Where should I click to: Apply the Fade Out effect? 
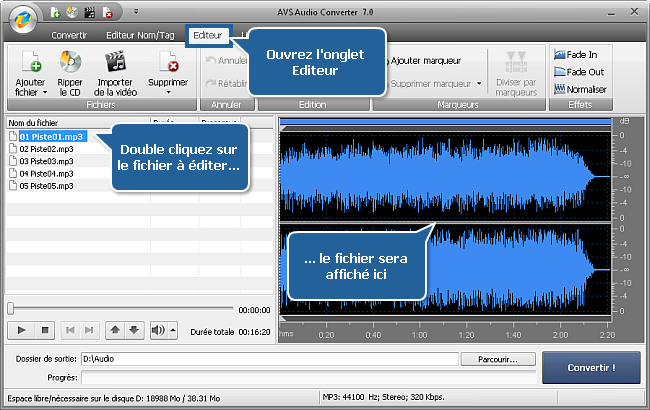583,71
